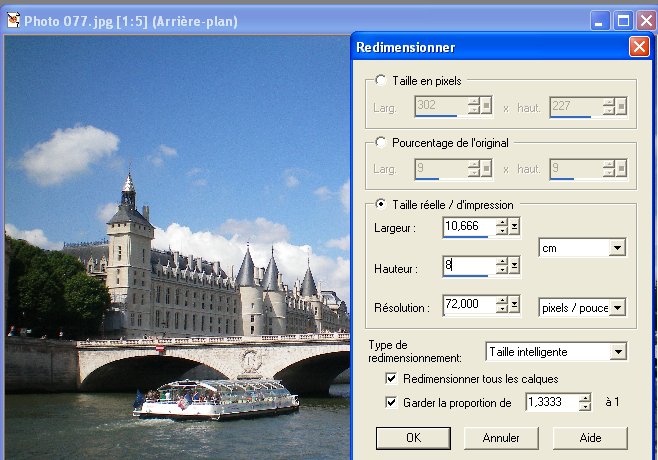Viewport: 658px width, 460px height.
Task: Decrease the Largeur value with down arrow
Action: pos(502,231)
